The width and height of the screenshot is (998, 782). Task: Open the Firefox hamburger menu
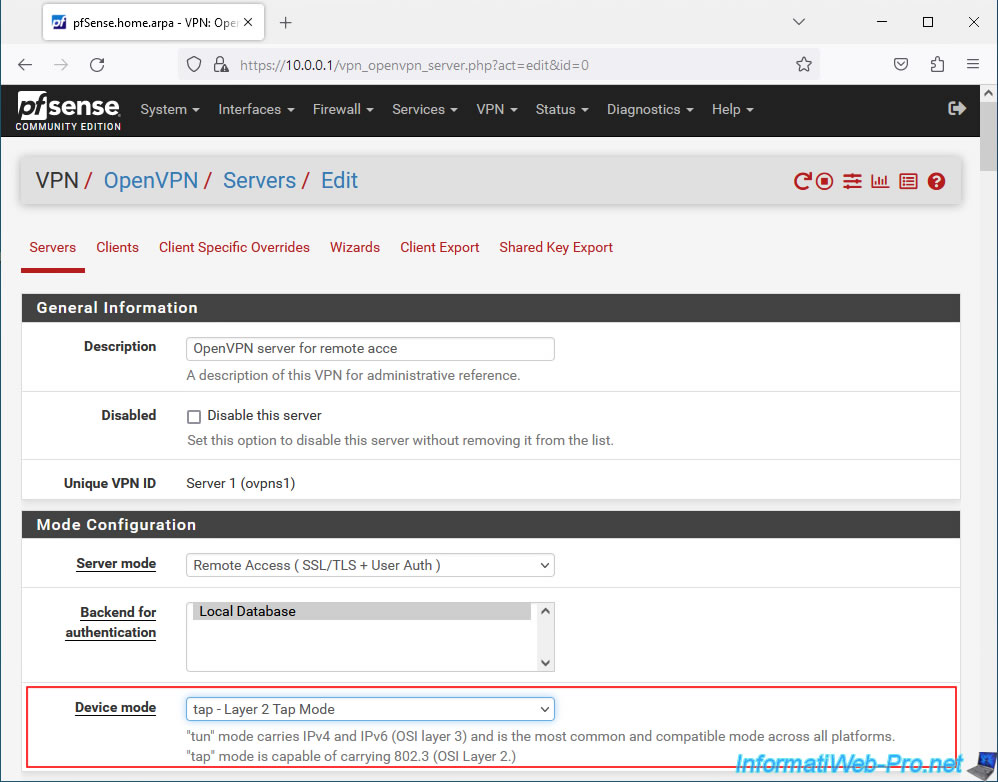973,64
